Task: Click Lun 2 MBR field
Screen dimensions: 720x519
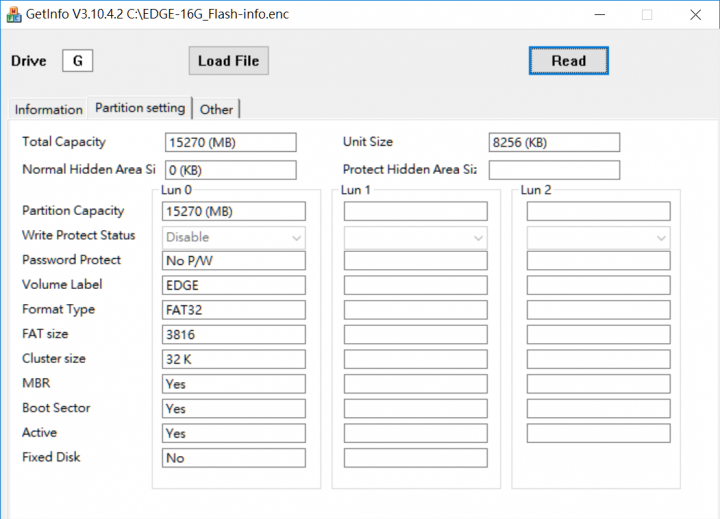Action: [x=598, y=384]
